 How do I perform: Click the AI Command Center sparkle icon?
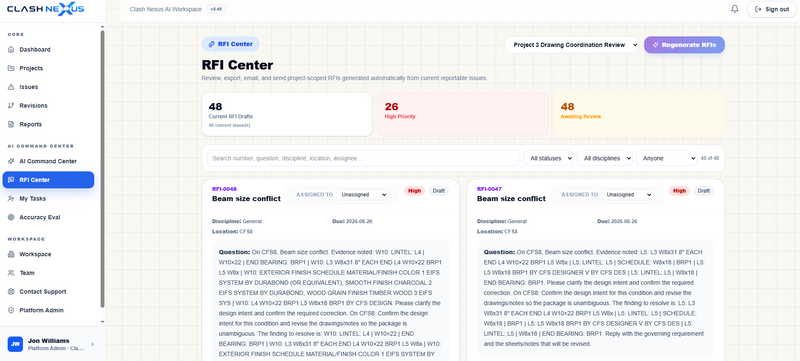pos(11,161)
